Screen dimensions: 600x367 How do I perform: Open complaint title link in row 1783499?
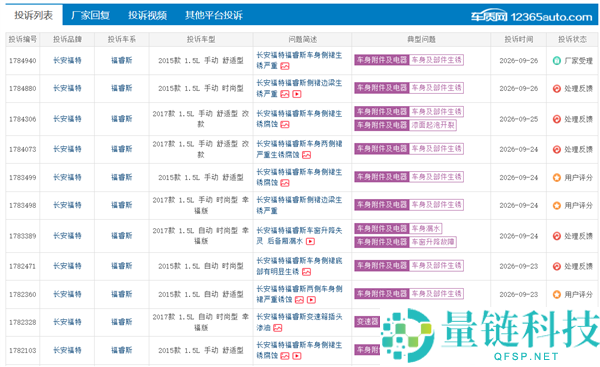299,178
